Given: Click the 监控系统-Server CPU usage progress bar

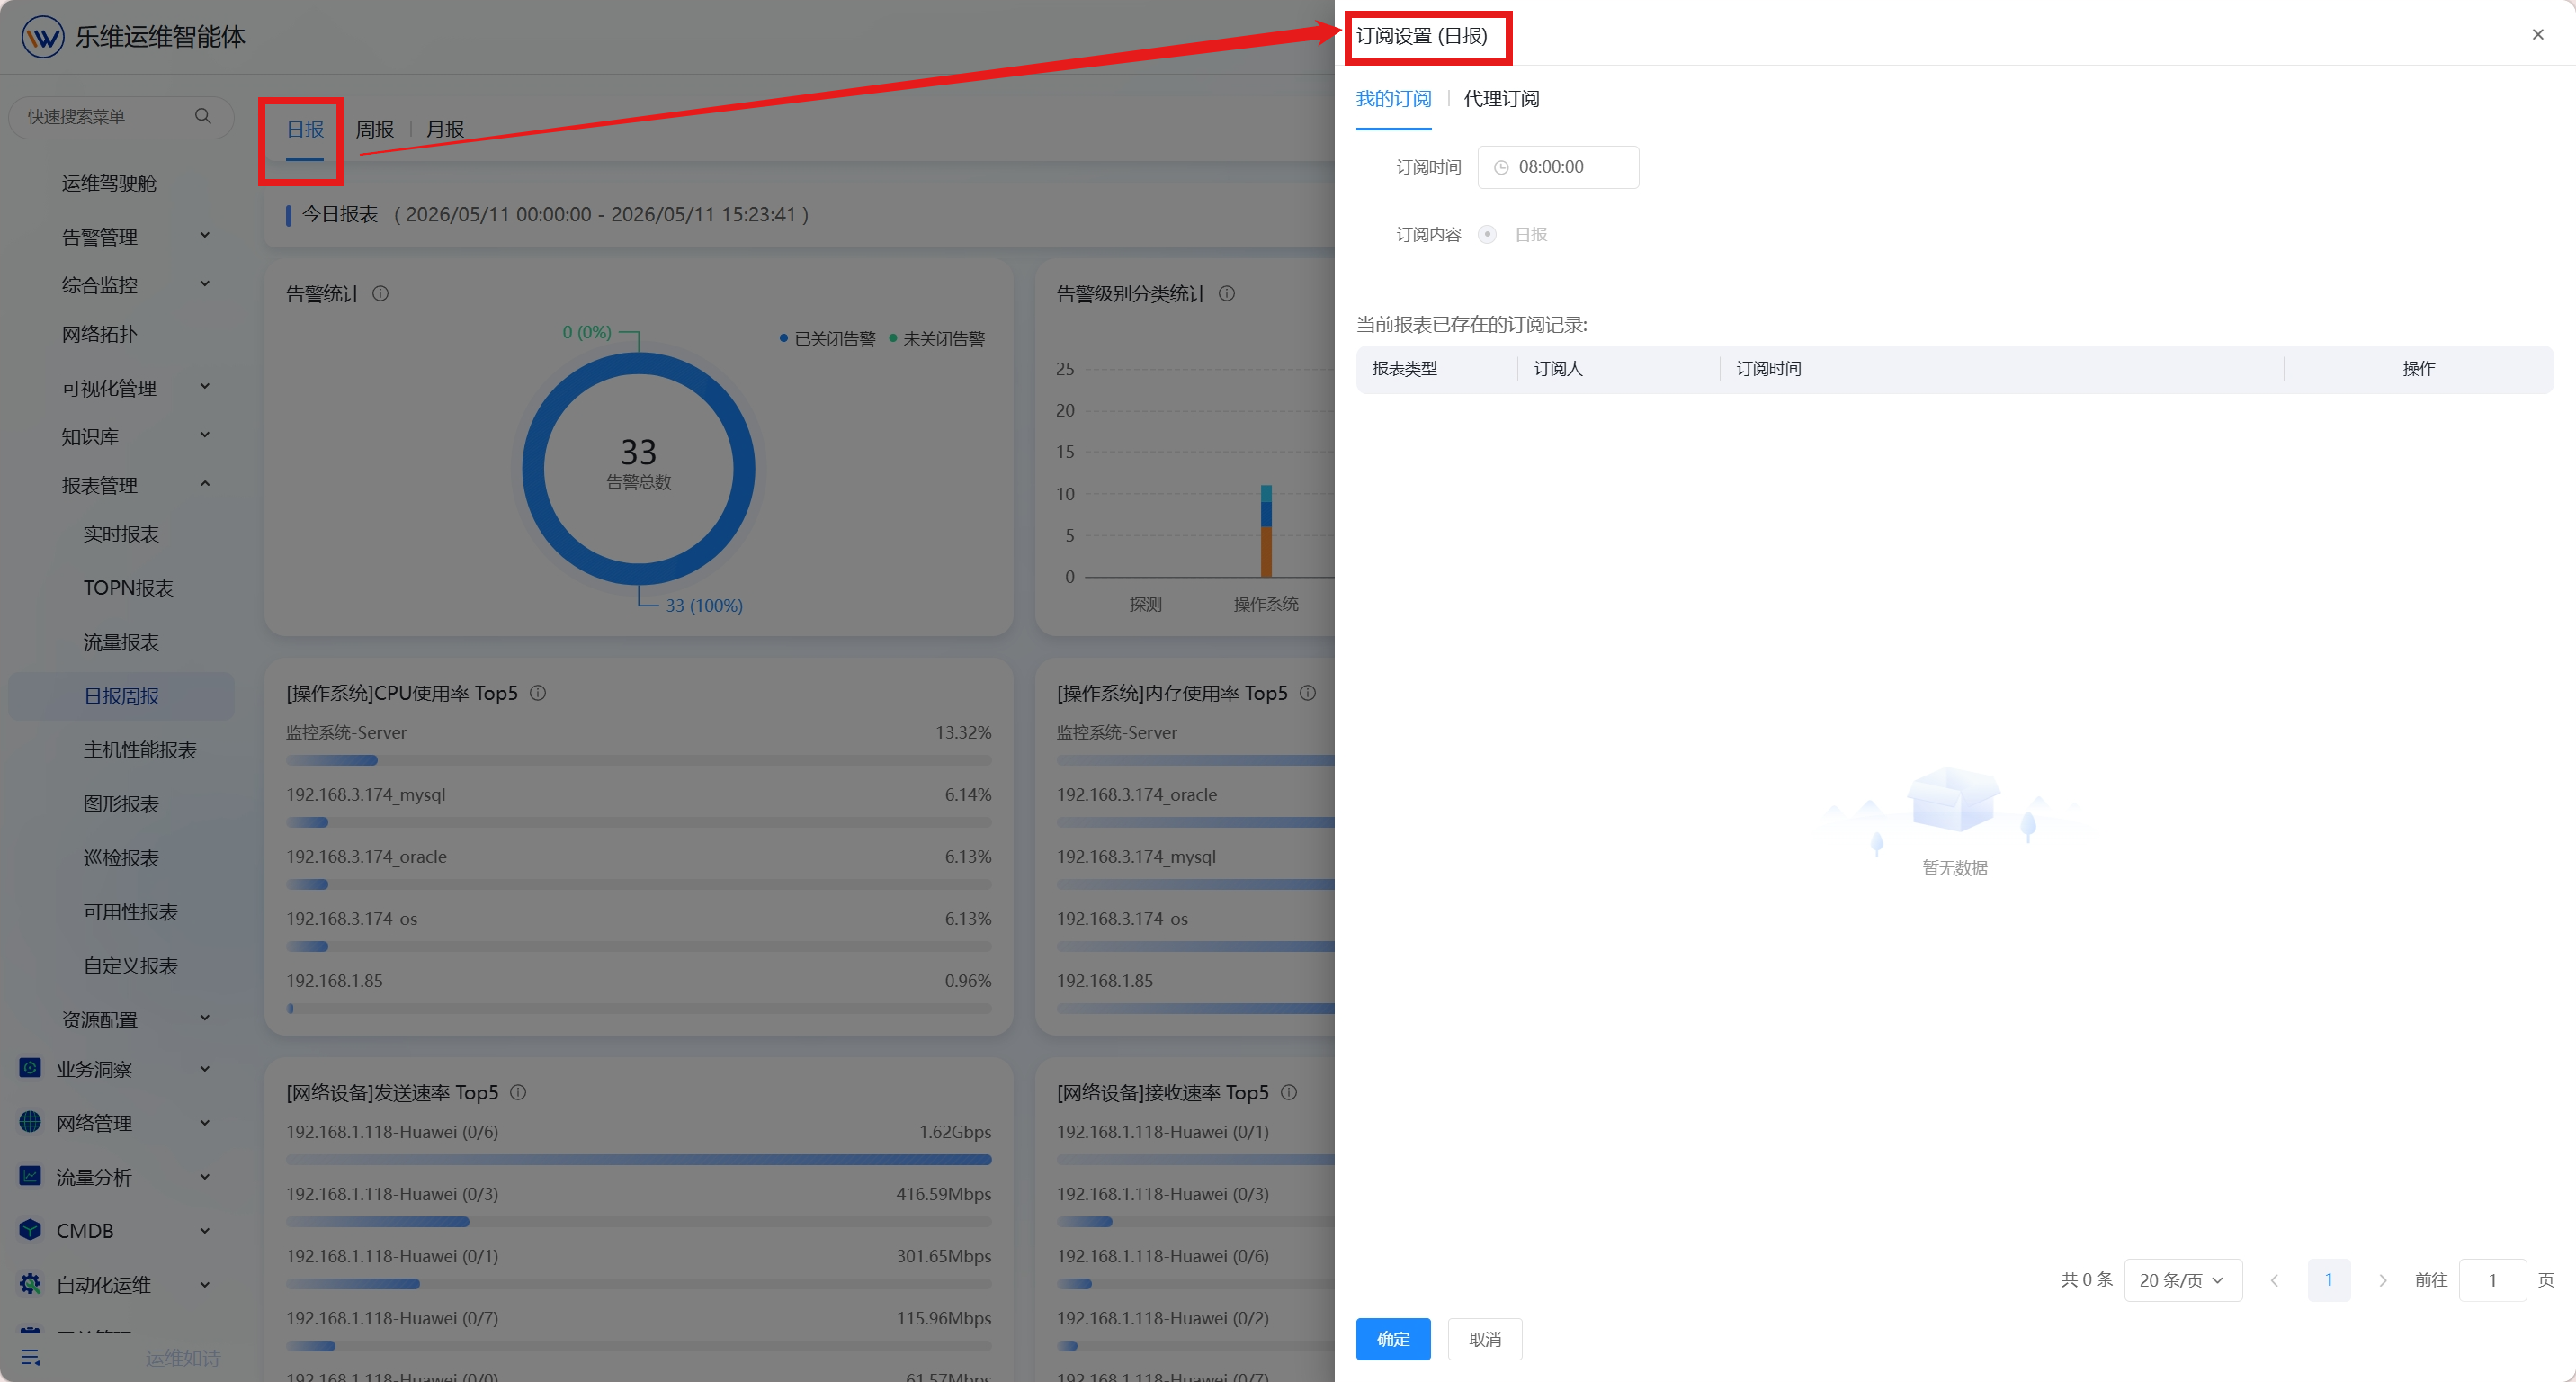Looking at the screenshot, I should 638,760.
